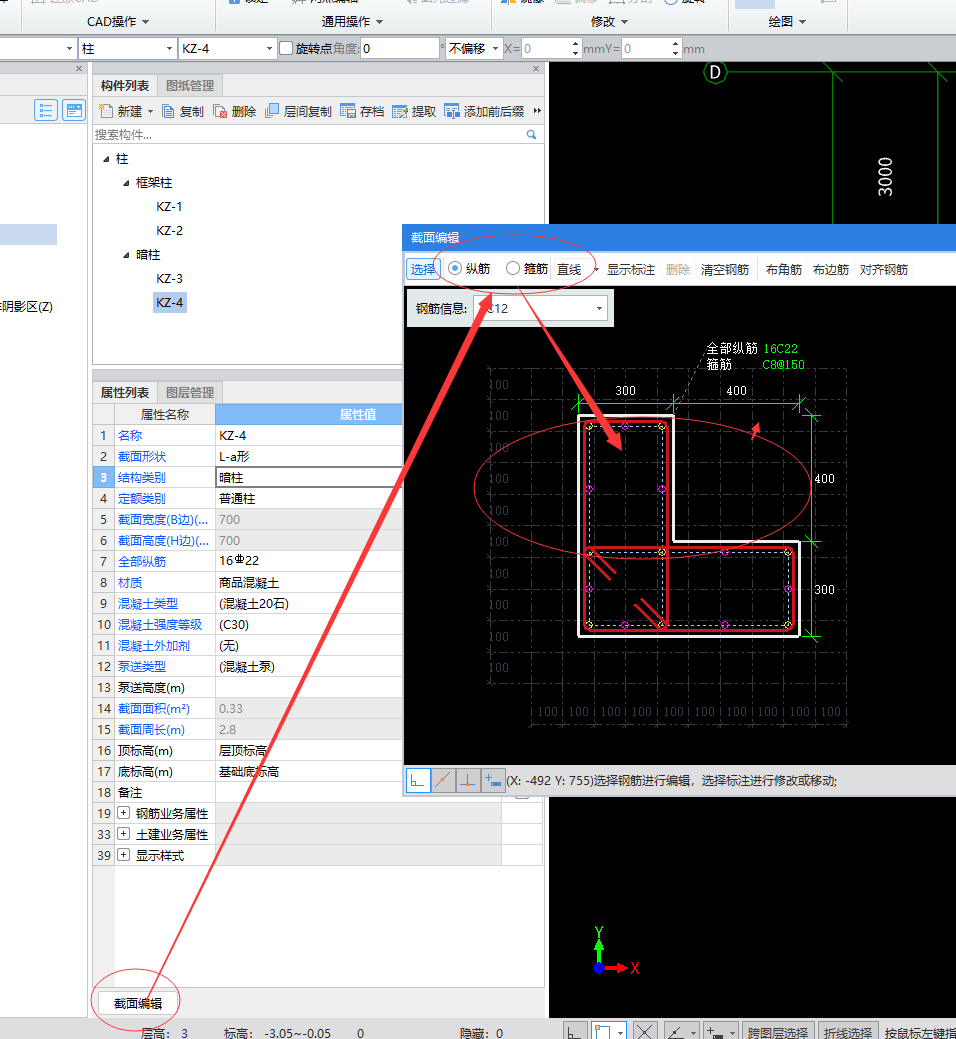
Task: Switch to the 构件列表 tab
Action: coord(125,85)
